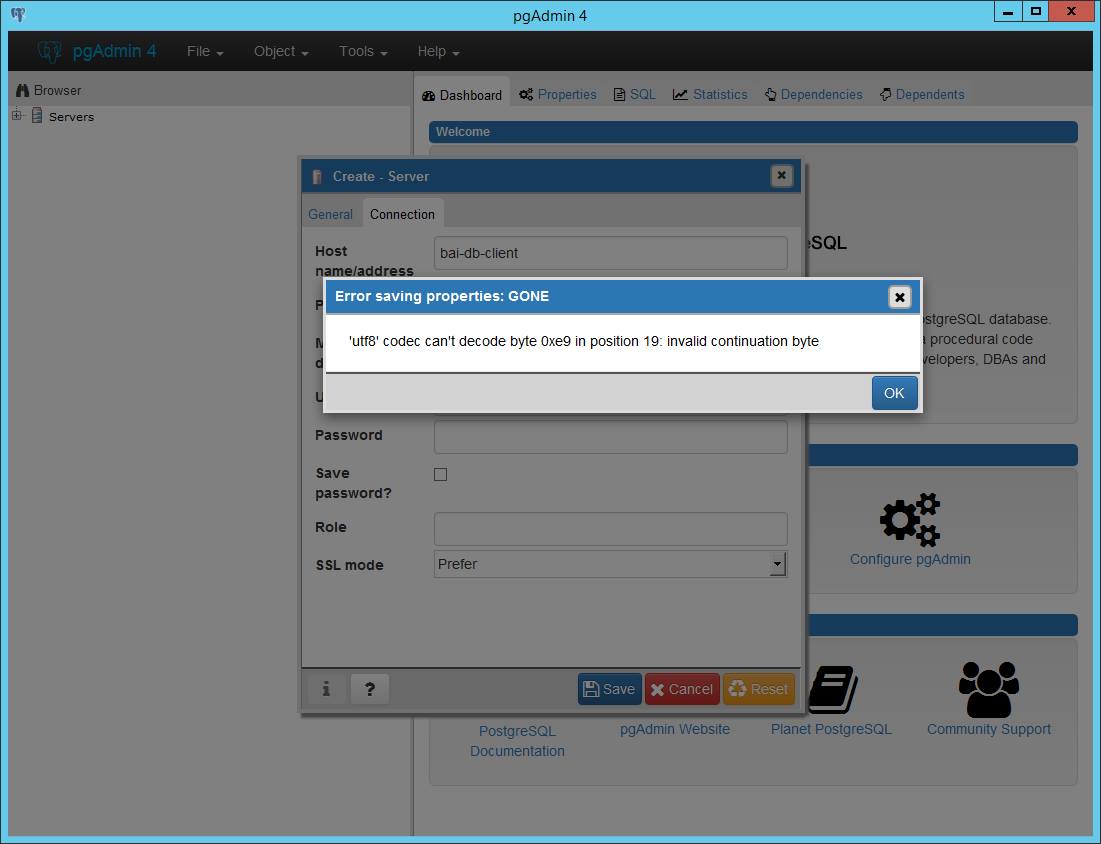This screenshot has width=1101, height=844.
Task: Open the Object menu
Action: point(281,51)
